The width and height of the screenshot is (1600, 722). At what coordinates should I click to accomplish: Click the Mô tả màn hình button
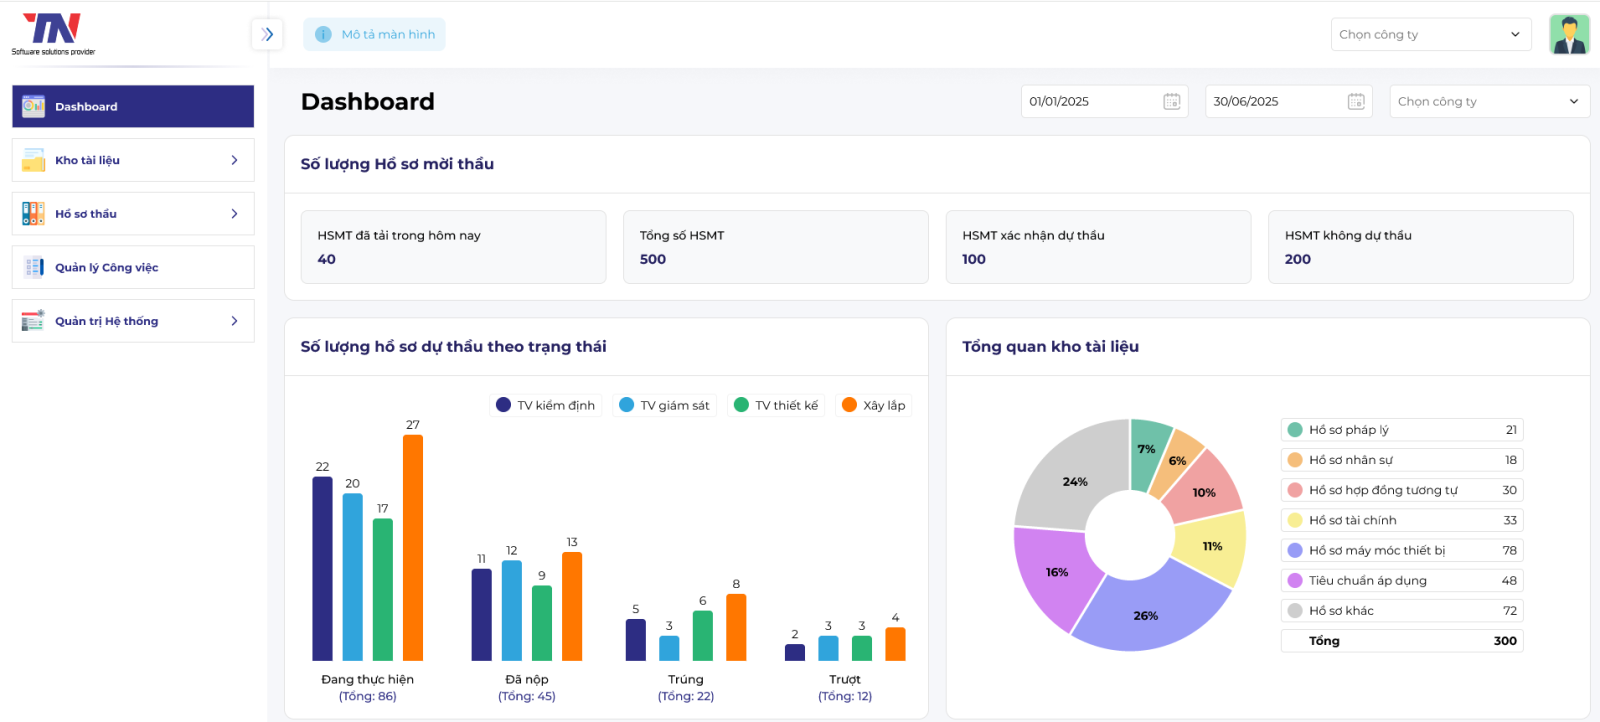coord(375,34)
